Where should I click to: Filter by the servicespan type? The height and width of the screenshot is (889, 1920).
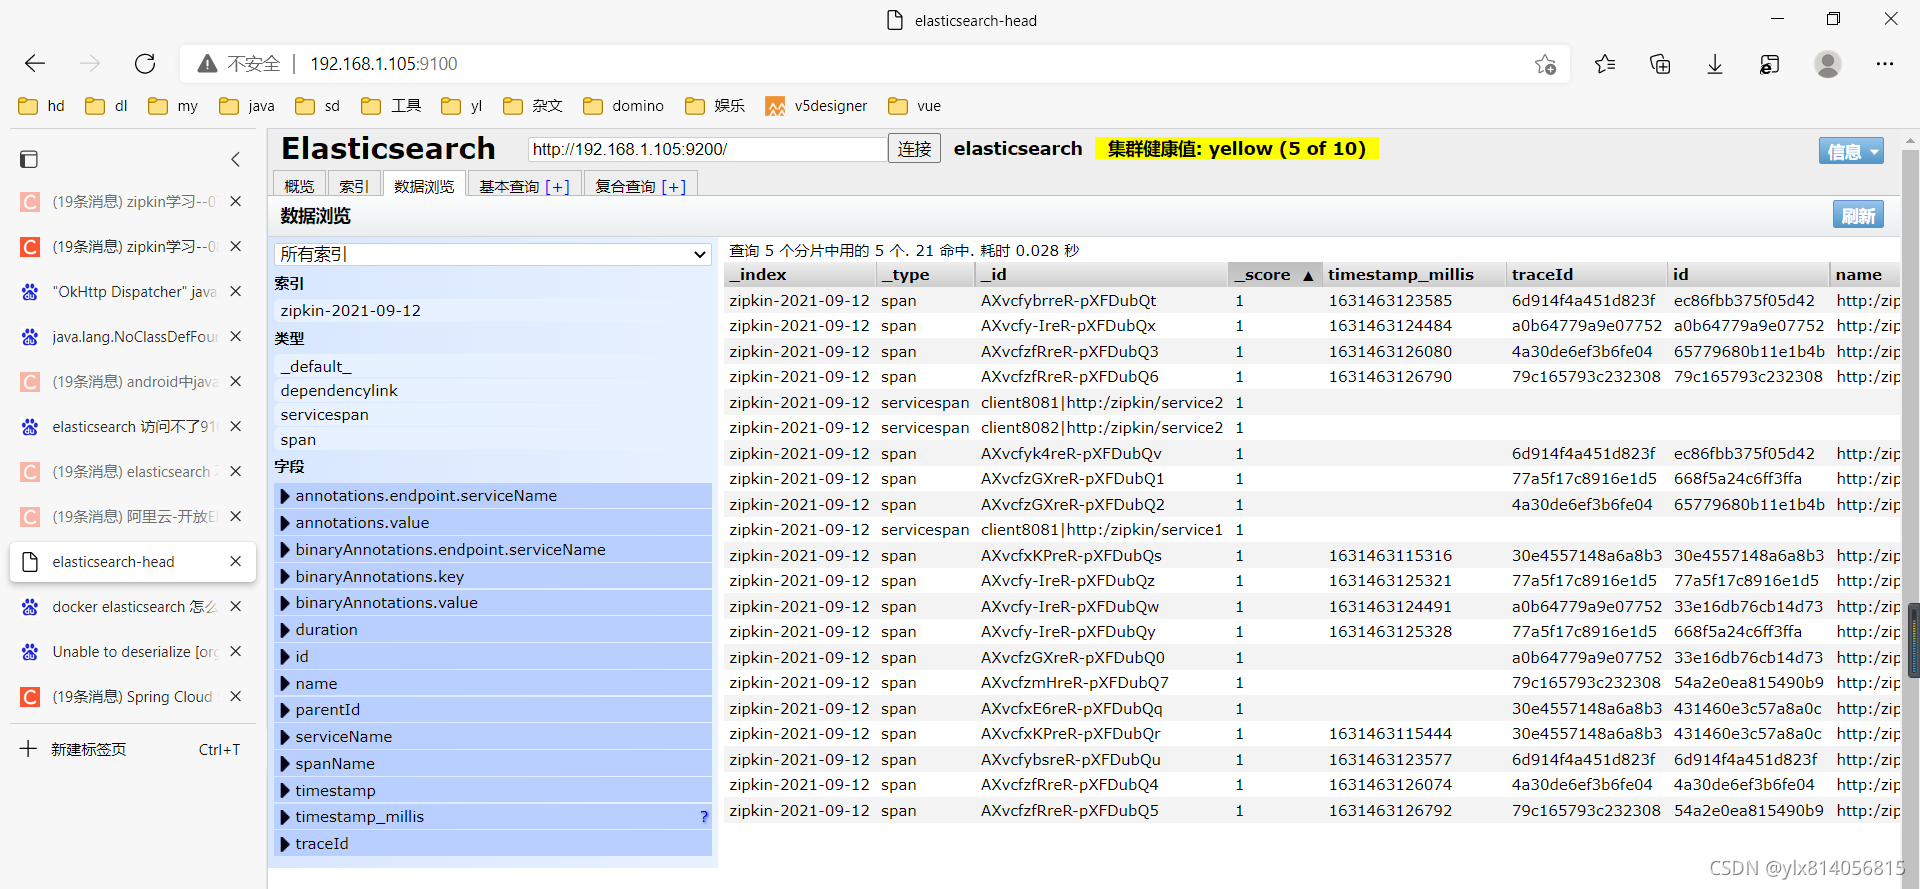492,415
